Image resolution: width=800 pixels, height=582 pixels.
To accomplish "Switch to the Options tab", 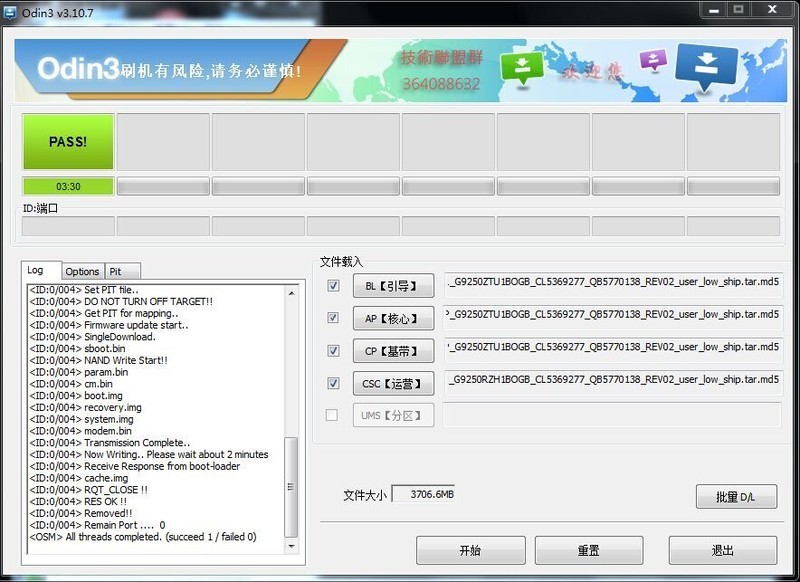I will 82,271.
